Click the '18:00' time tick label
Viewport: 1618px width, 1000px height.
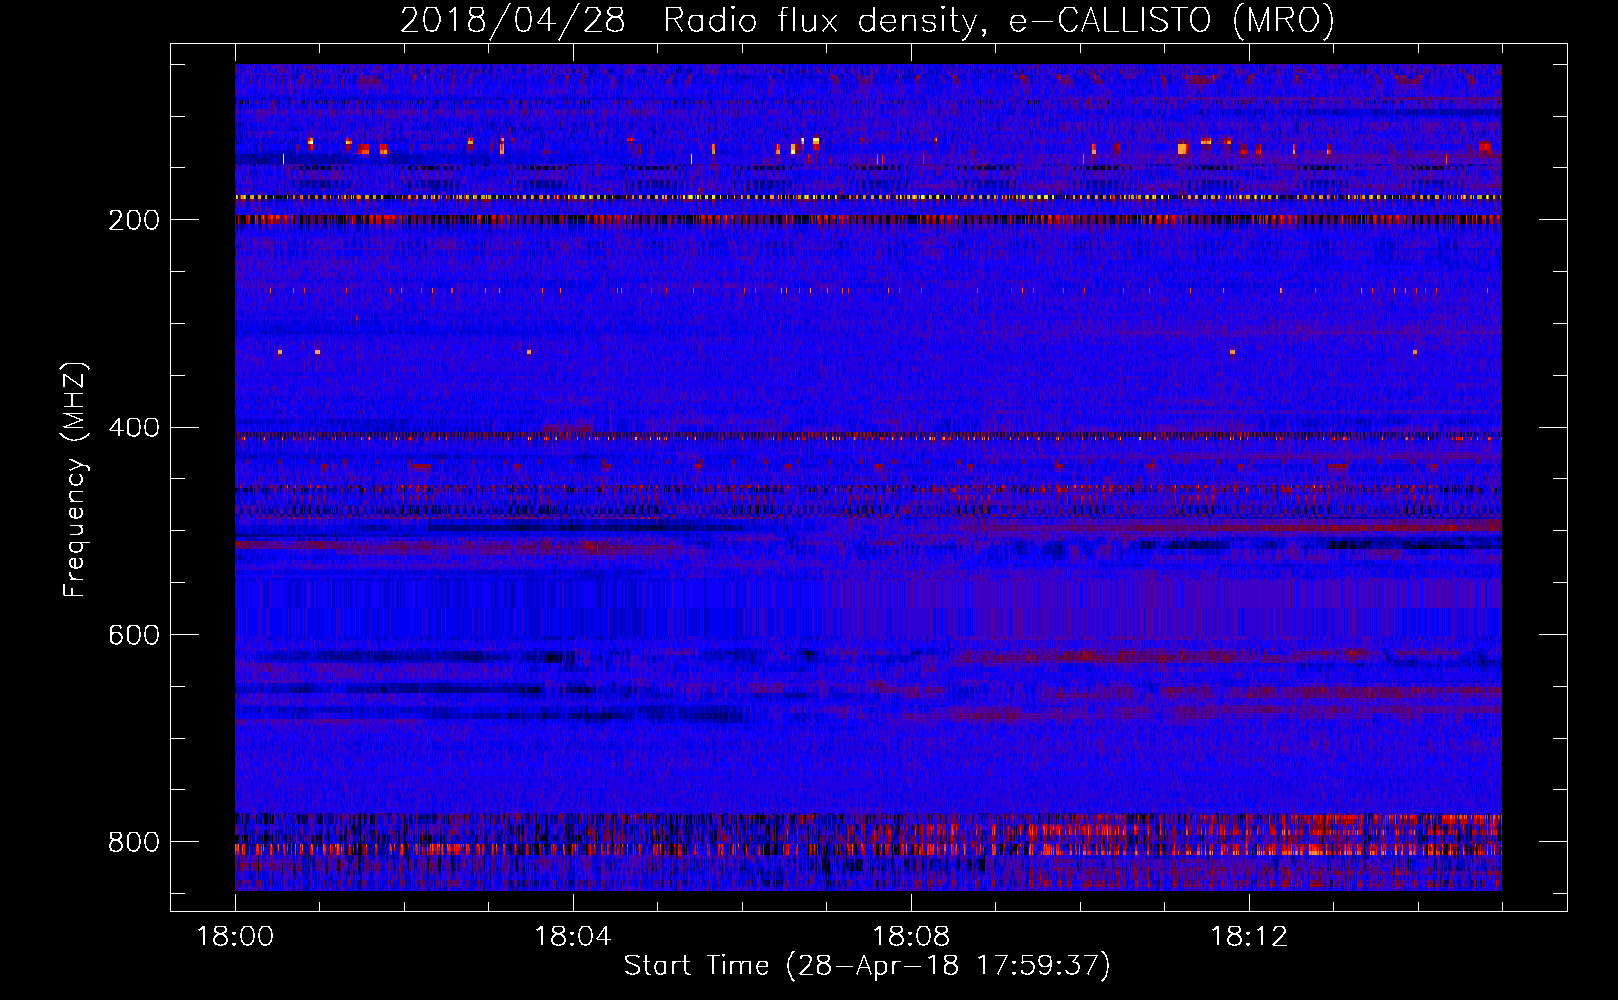coord(235,937)
